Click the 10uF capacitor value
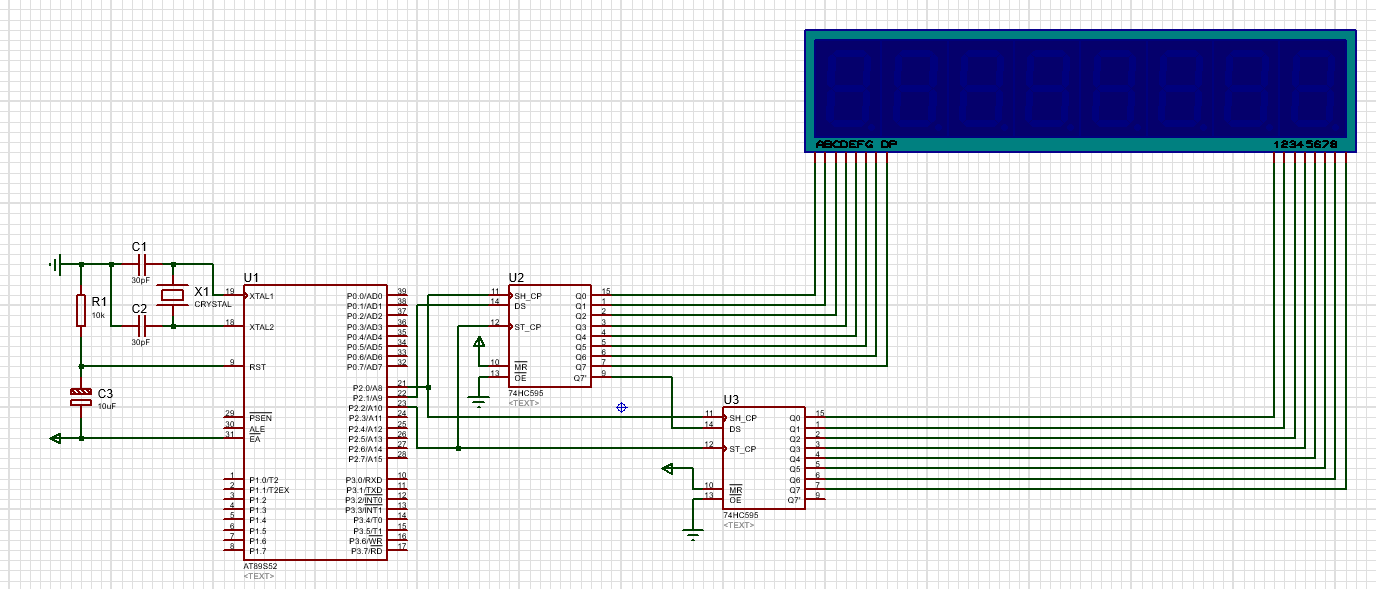The height and width of the screenshot is (589, 1376). [107, 406]
